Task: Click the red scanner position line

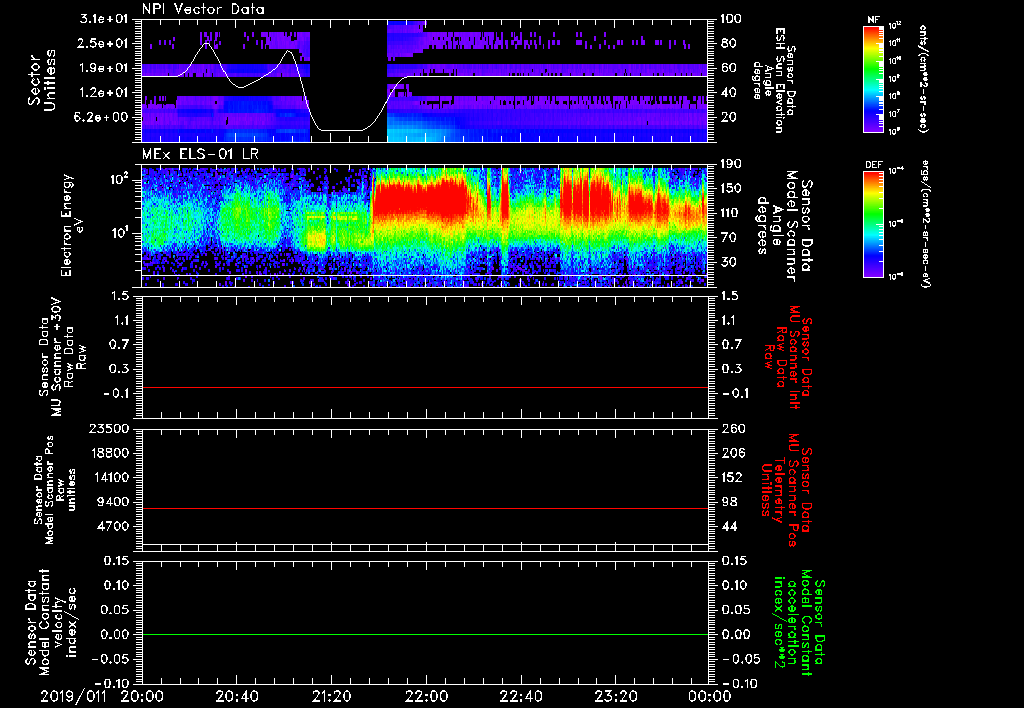Action: click(x=424, y=508)
